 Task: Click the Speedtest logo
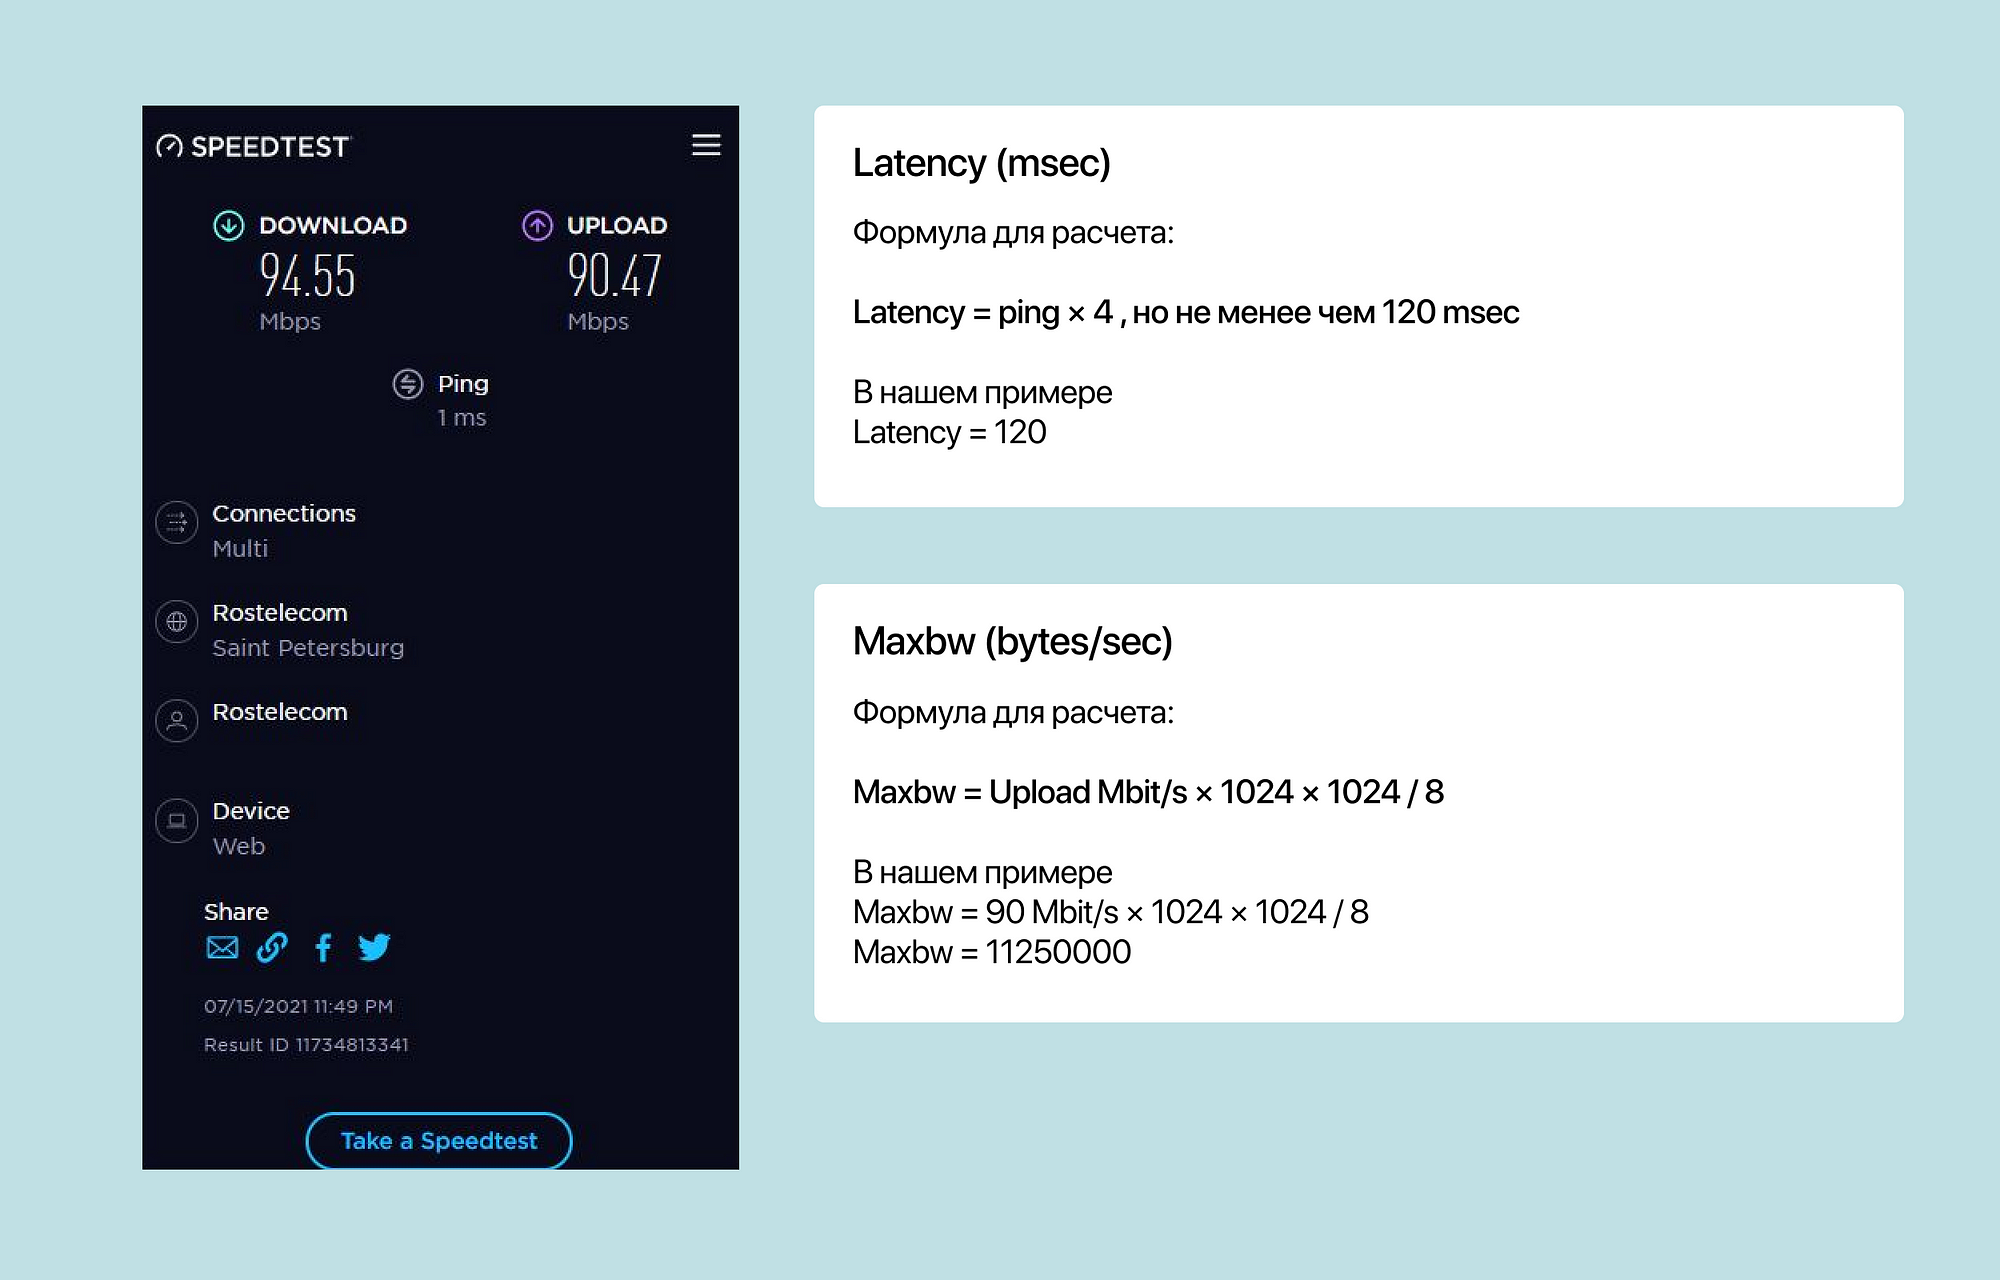(253, 146)
